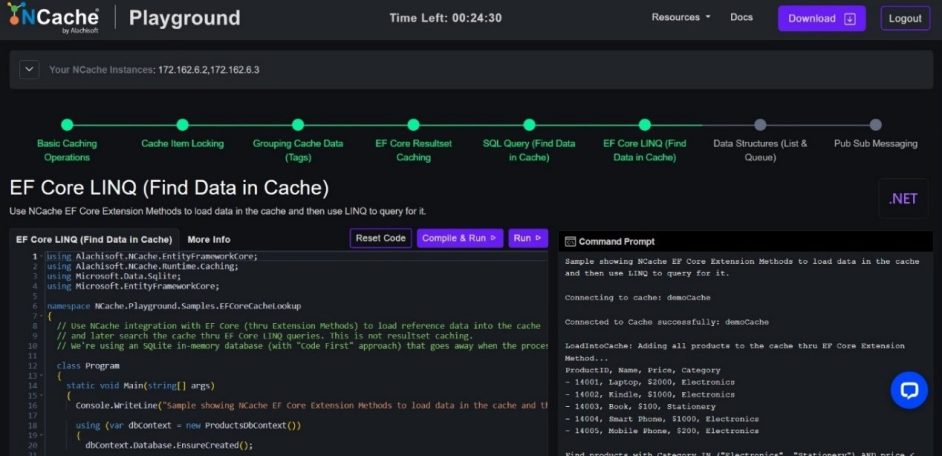942x456 pixels.
Task: Click the Run button
Action: (x=528, y=238)
